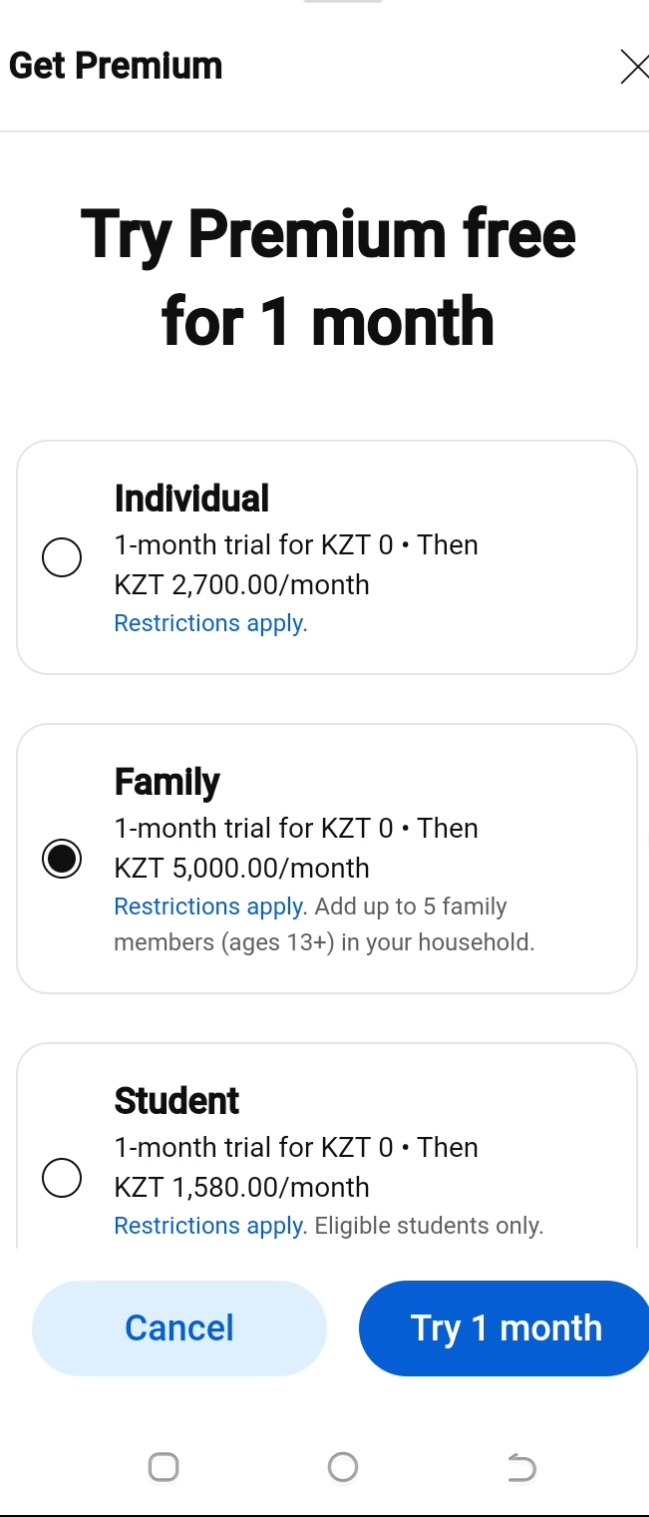
Task: Tap the Get Premium header title
Action: click(x=116, y=66)
